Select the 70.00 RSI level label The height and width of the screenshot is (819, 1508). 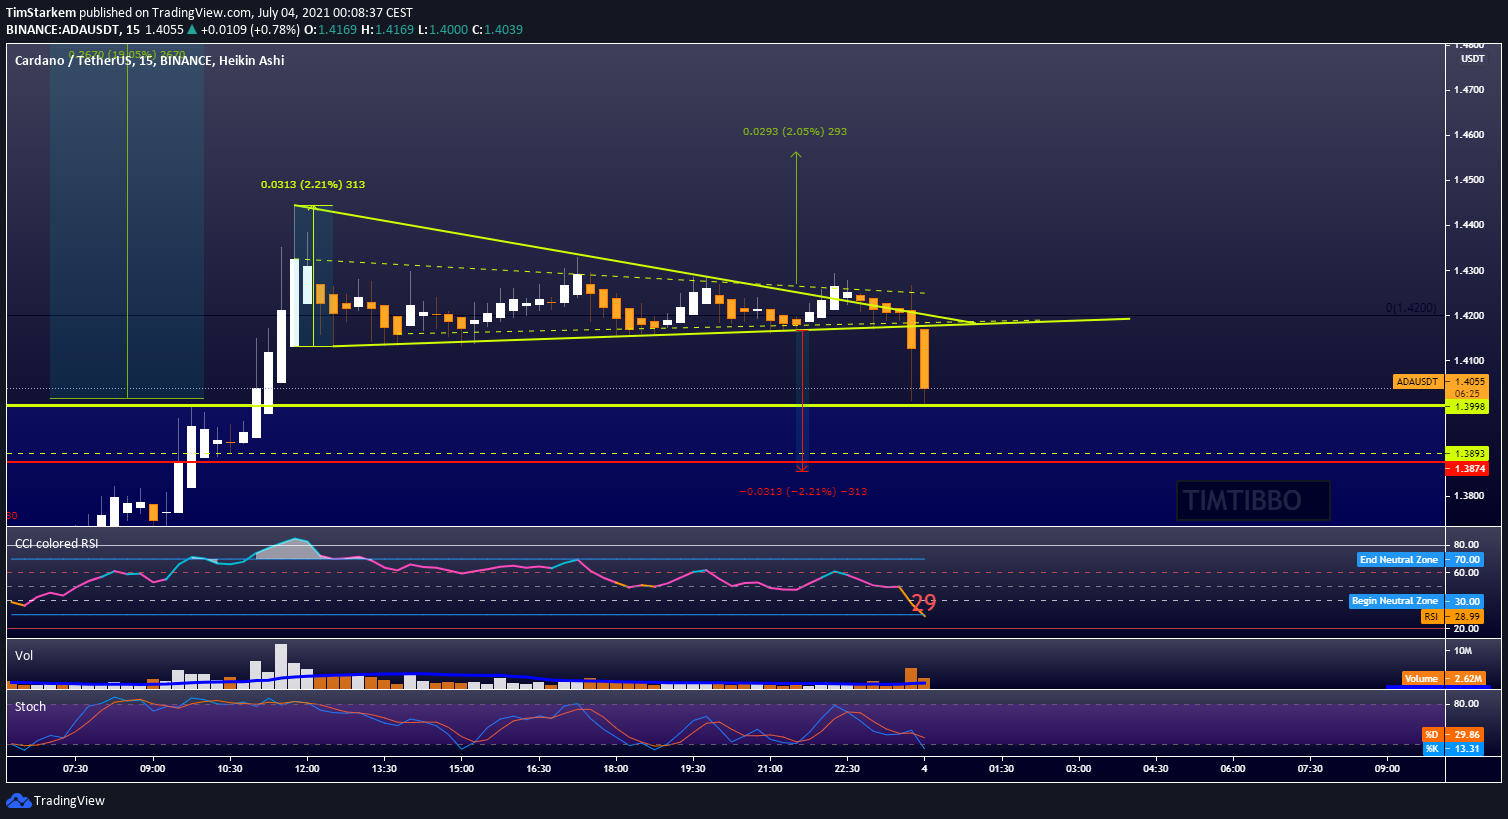(1467, 560)
